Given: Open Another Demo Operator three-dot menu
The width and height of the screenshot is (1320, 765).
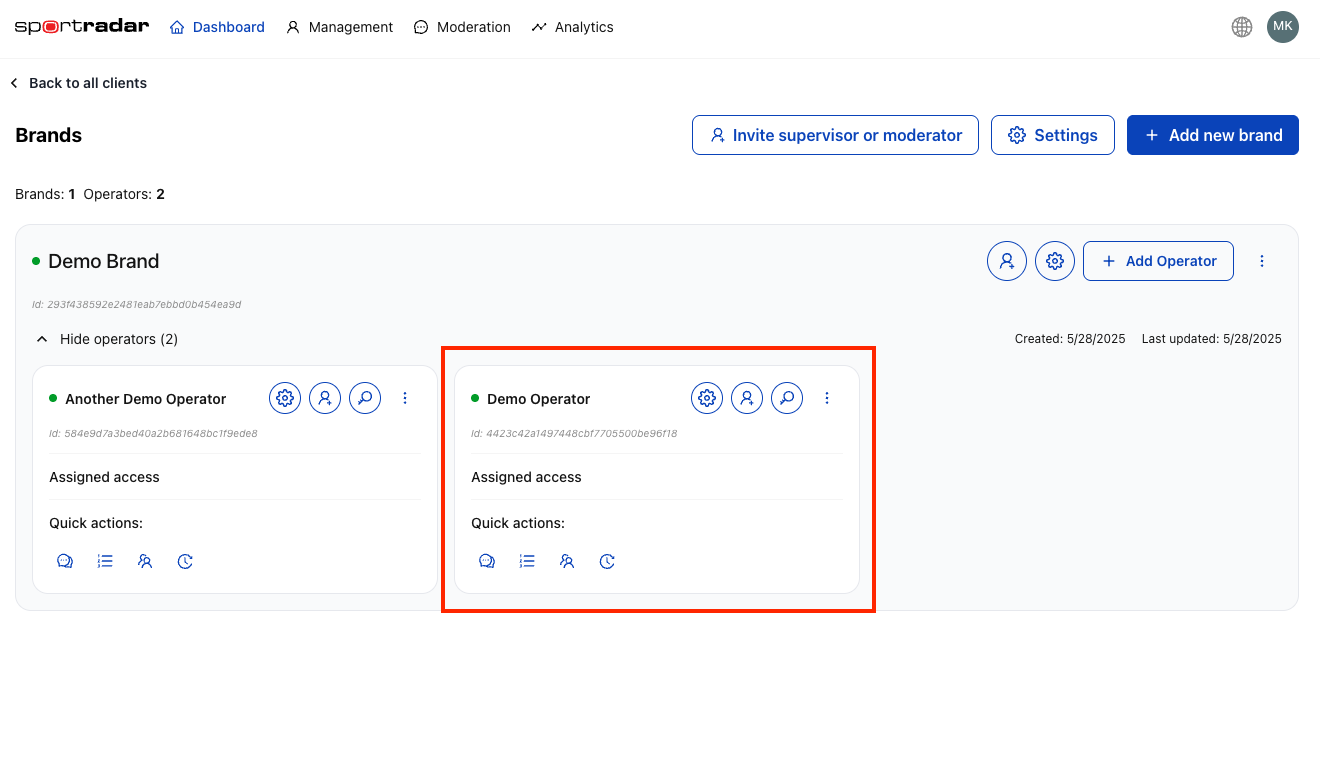Looking at the screenshot, I should (405, 398).
